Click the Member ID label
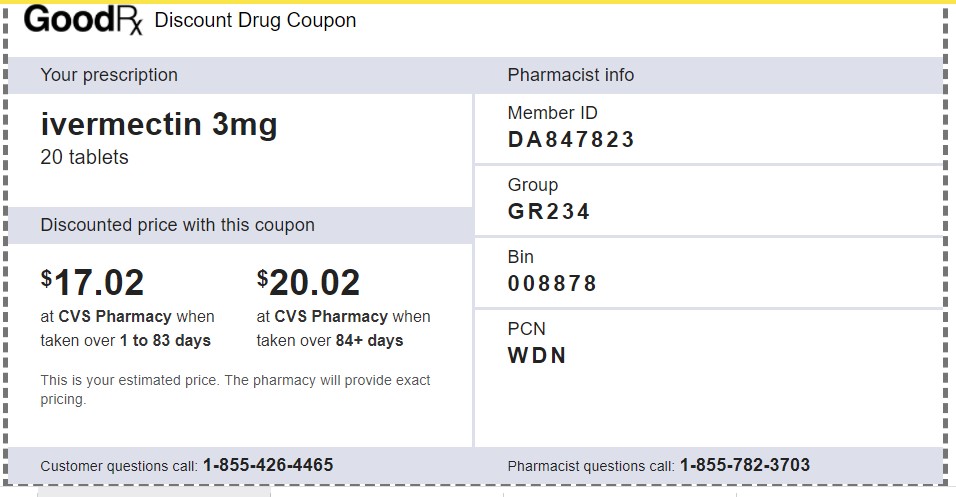 [552, 113]
